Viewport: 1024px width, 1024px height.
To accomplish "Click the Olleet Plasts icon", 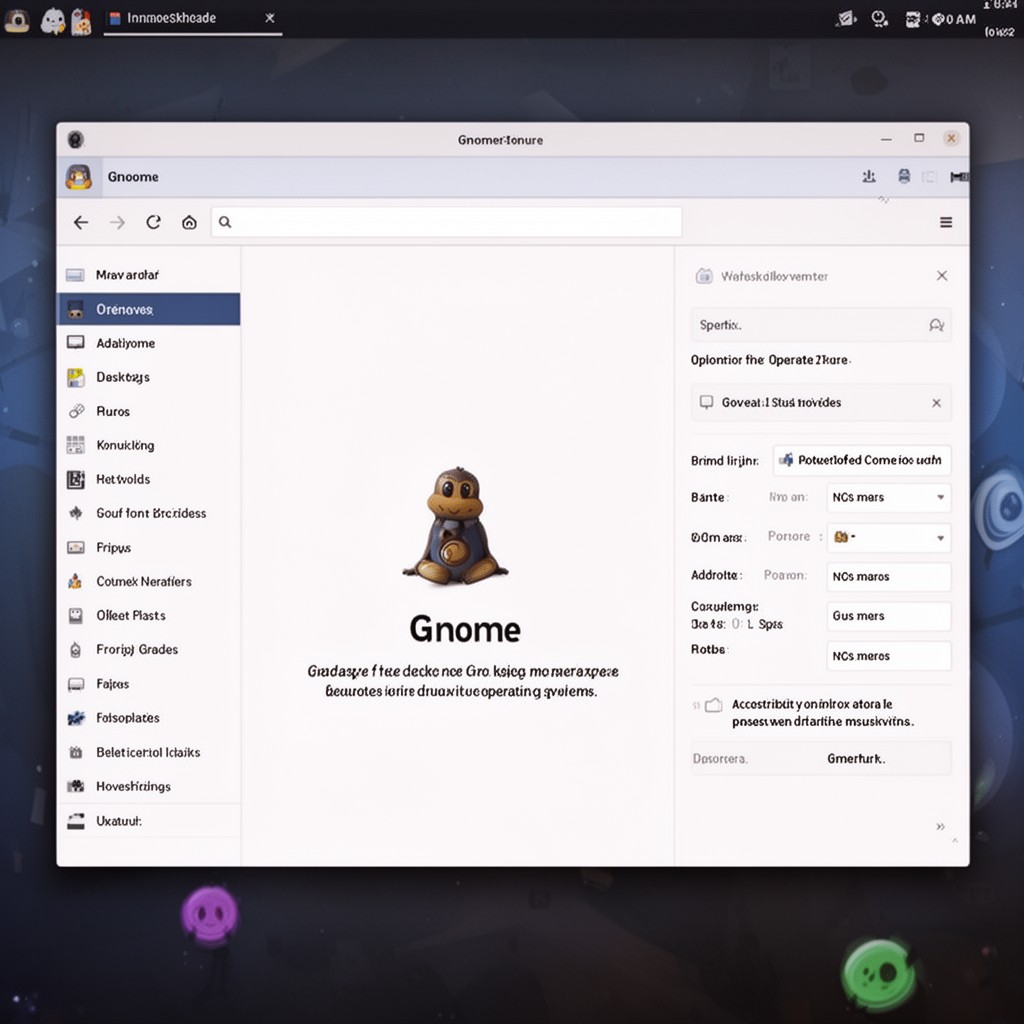I will [76, 615].
